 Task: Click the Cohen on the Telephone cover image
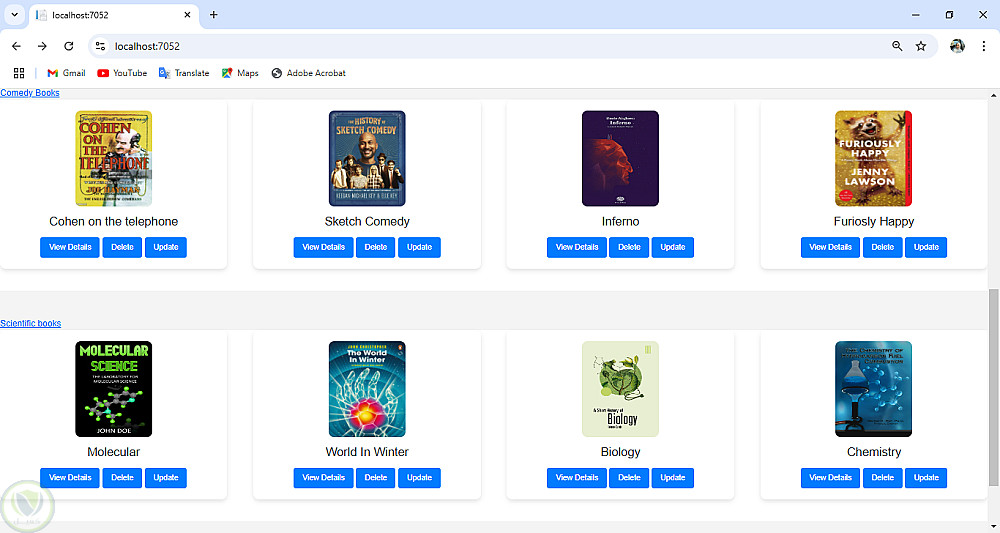[114, 159]
